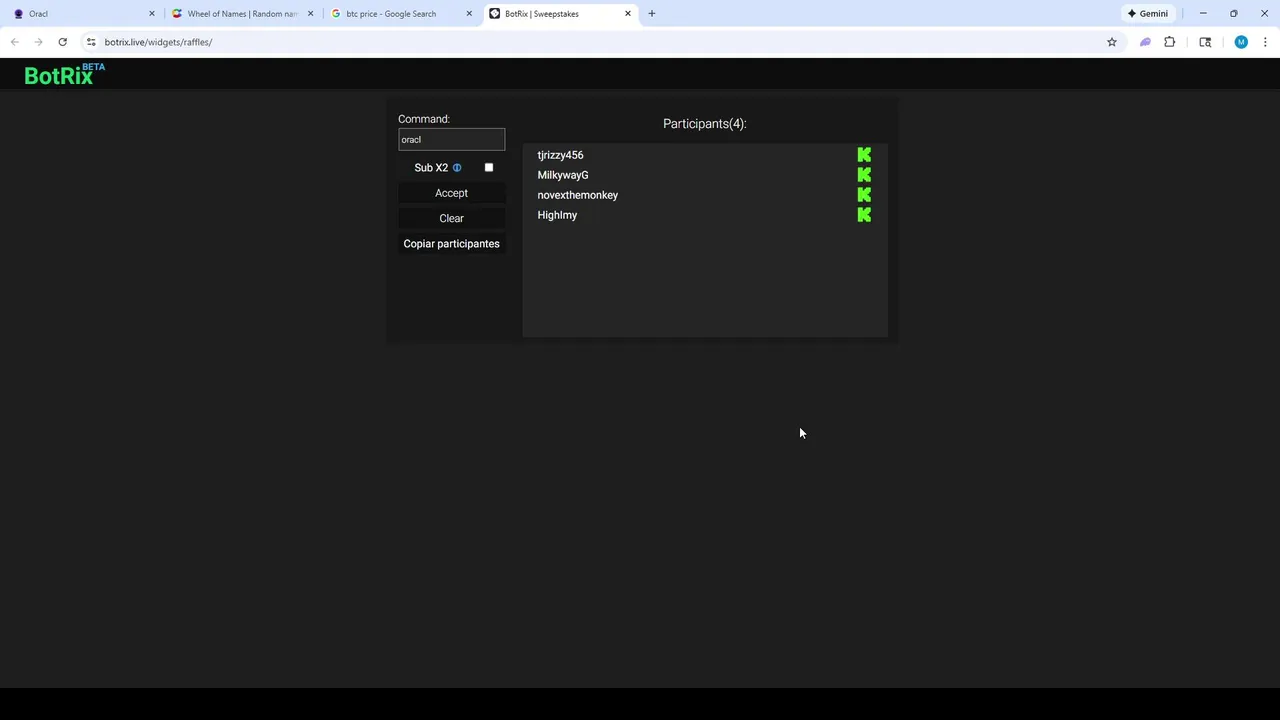
Task: Click the Kick icon next to tjrizzy456
Action: (x=864, y=155)
